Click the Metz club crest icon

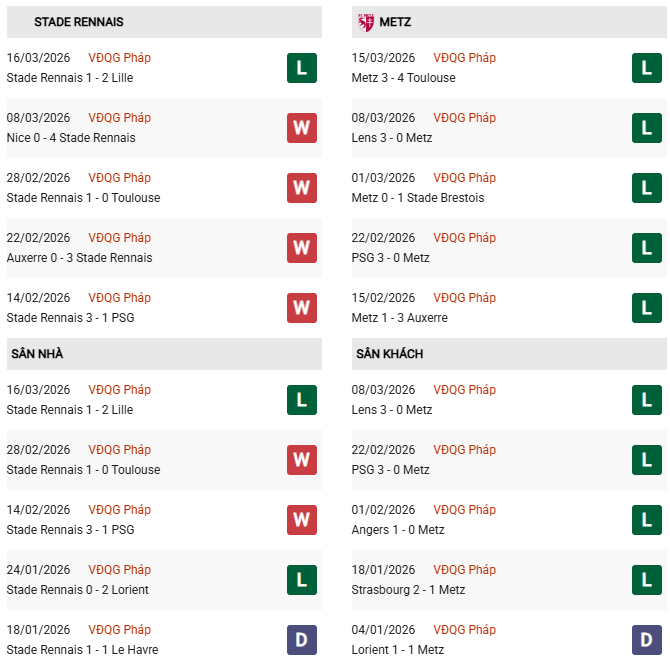tap(367, 22)
